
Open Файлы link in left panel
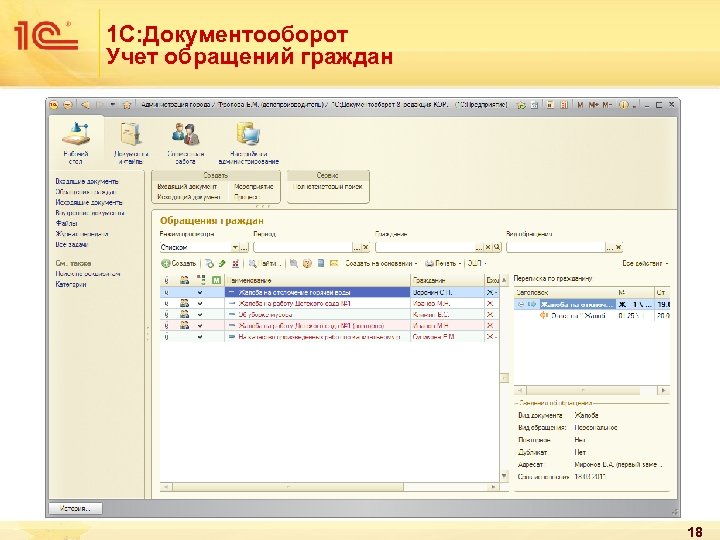pos(67,224)
